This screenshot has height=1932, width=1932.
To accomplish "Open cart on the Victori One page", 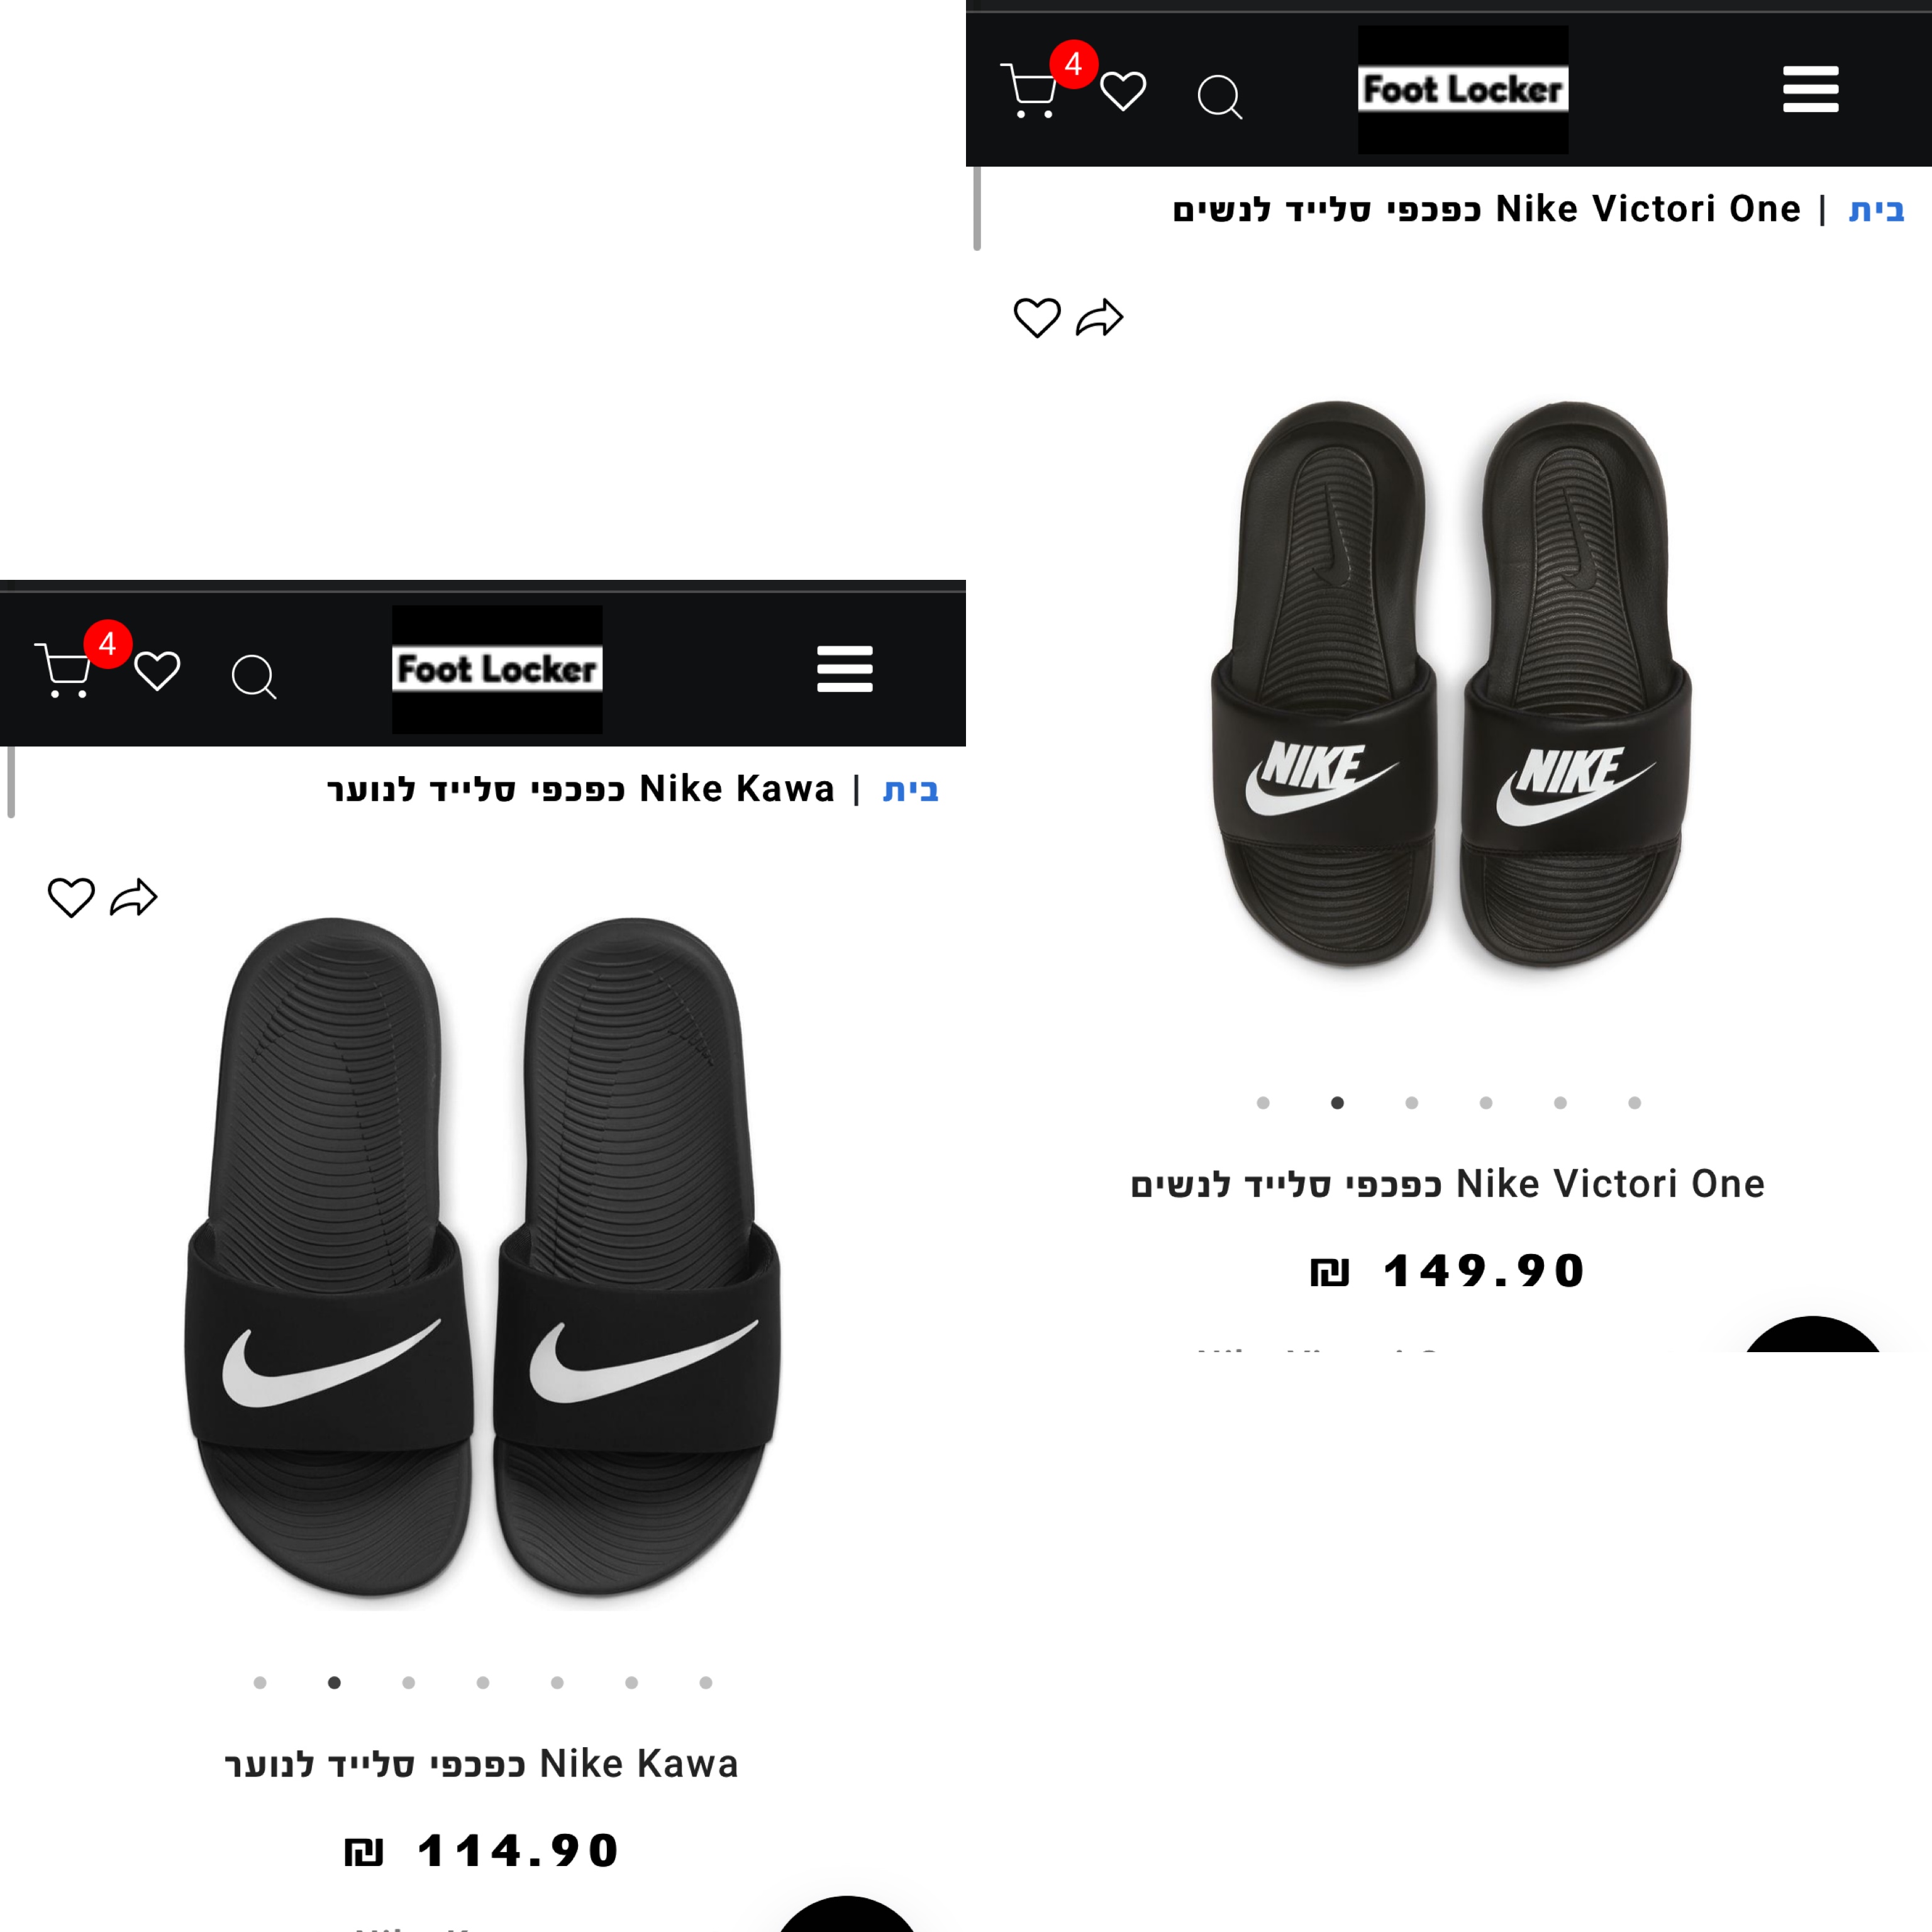I will click(1030, 91).
